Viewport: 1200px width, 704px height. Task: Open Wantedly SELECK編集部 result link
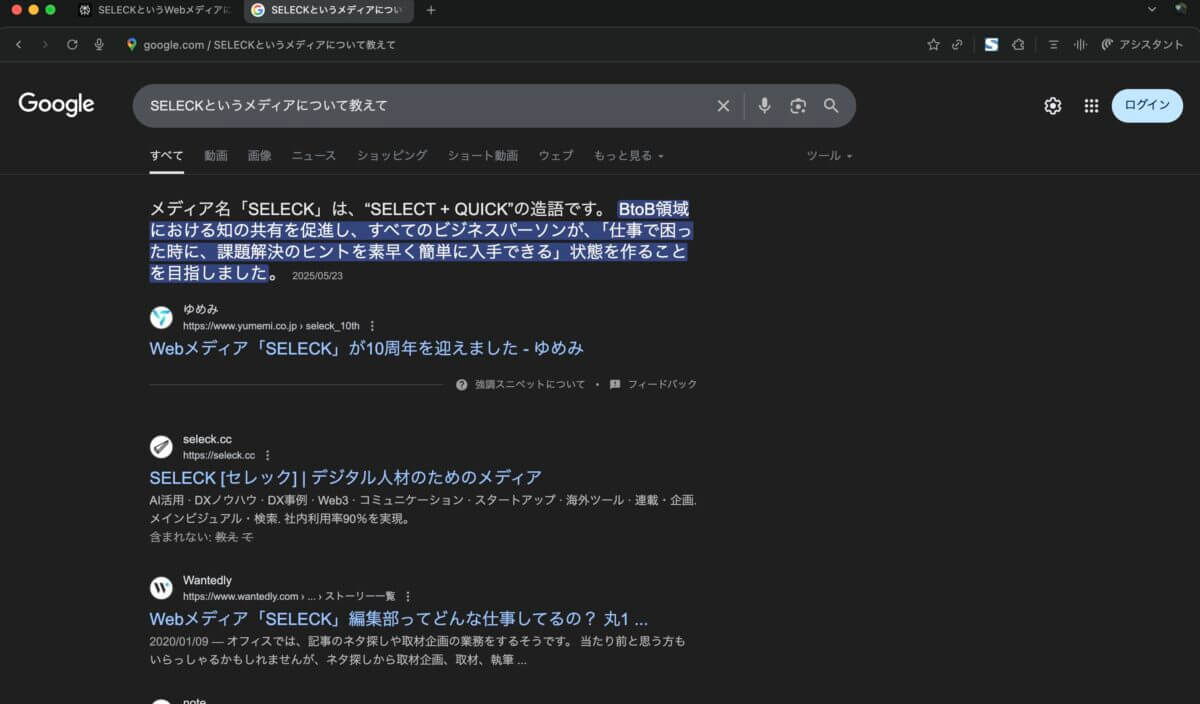[398, 618]
